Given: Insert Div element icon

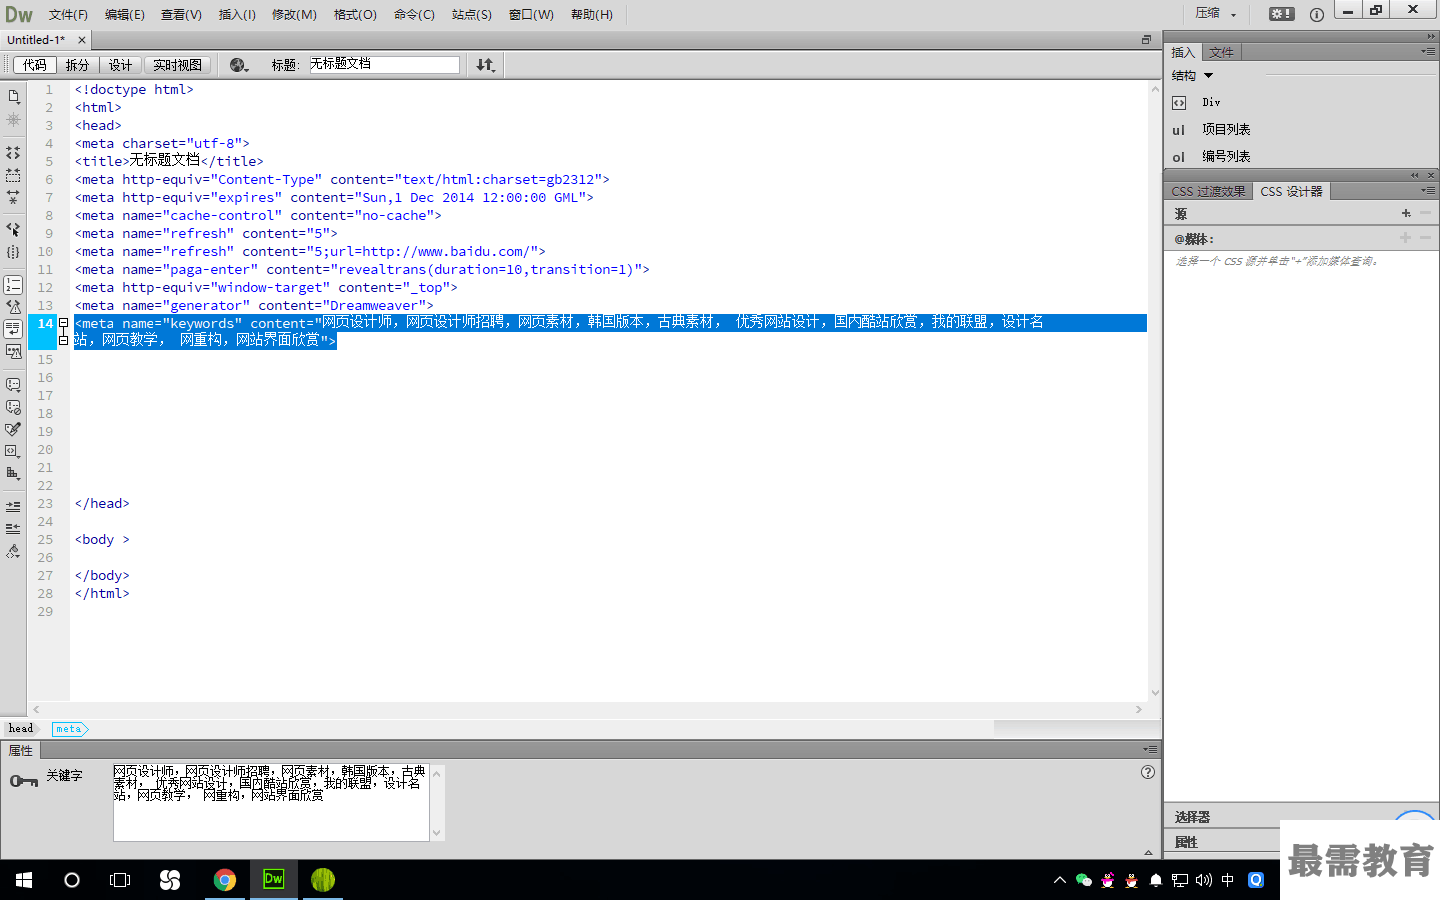Looking at the screenshot, I should tap(1179, 102).
